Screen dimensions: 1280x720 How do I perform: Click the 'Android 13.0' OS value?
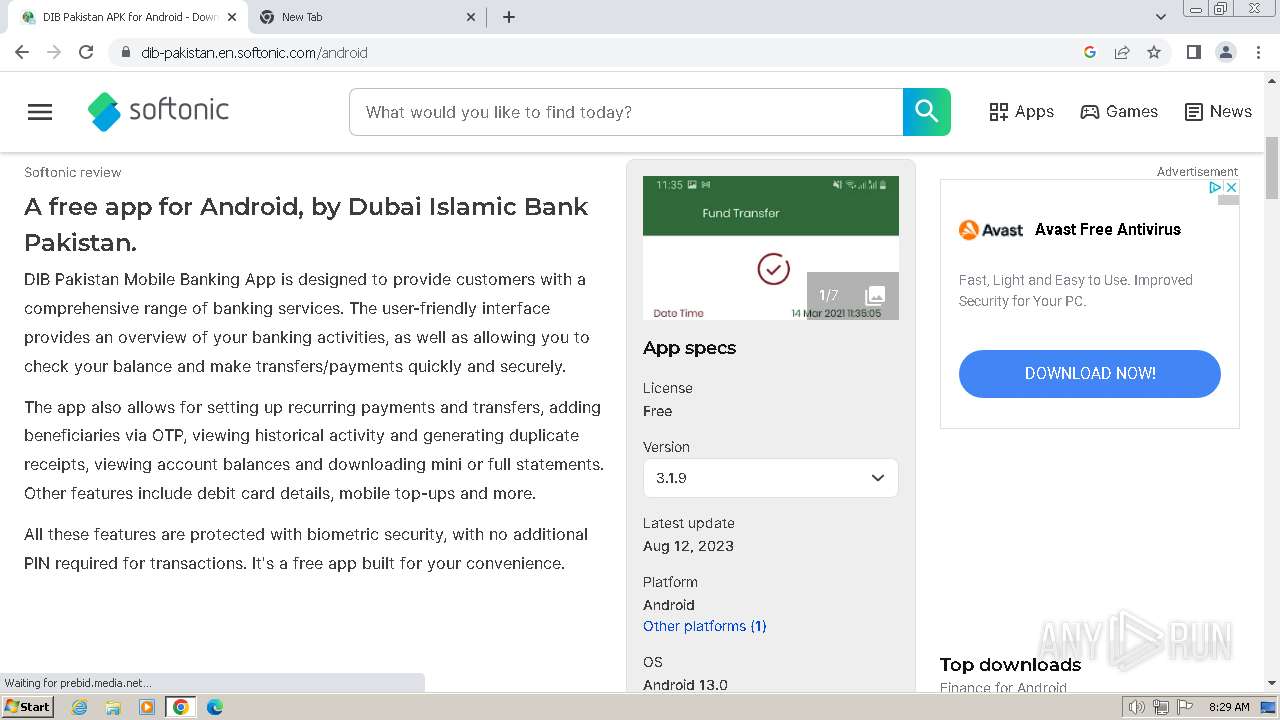click(685, 685)
